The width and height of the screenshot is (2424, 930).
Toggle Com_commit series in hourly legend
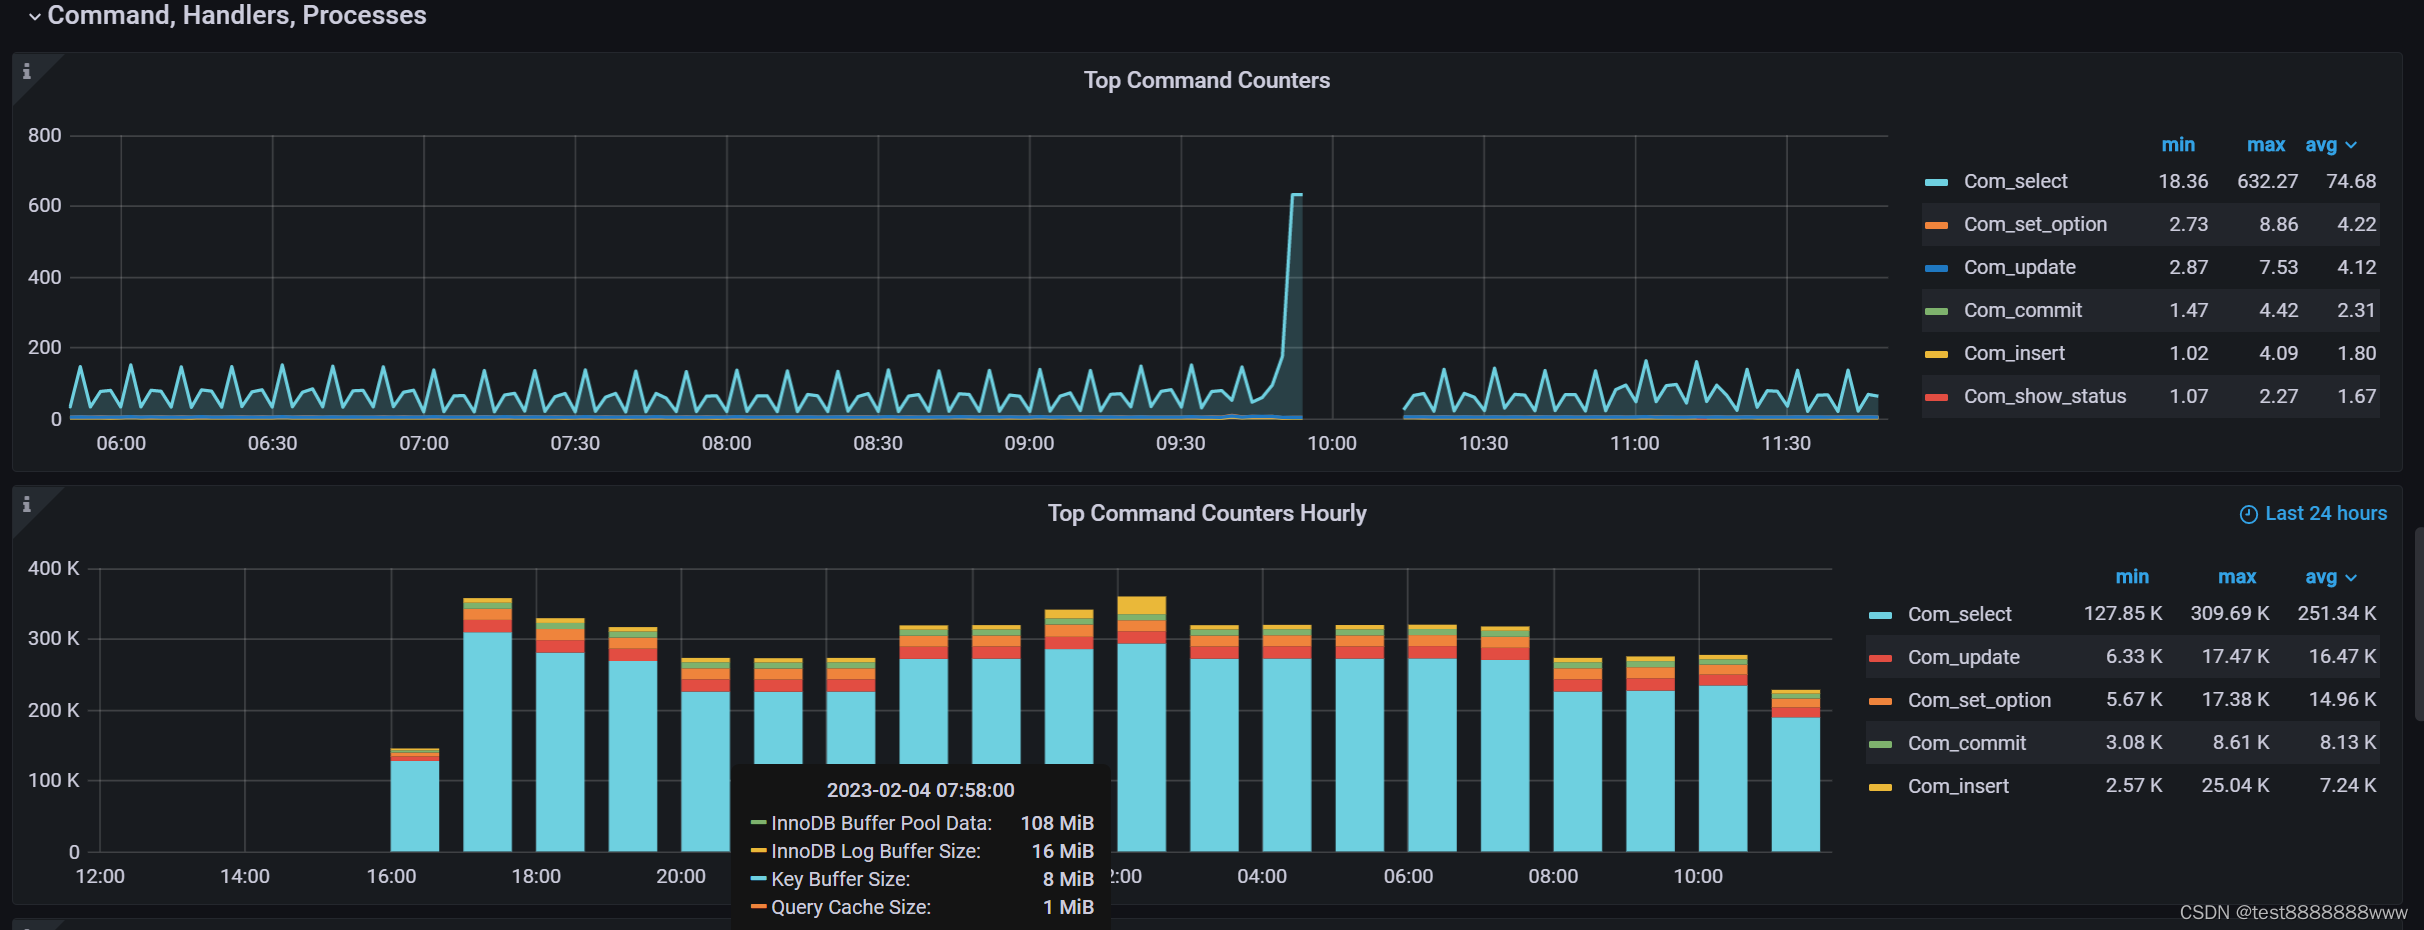(1966, 743)
